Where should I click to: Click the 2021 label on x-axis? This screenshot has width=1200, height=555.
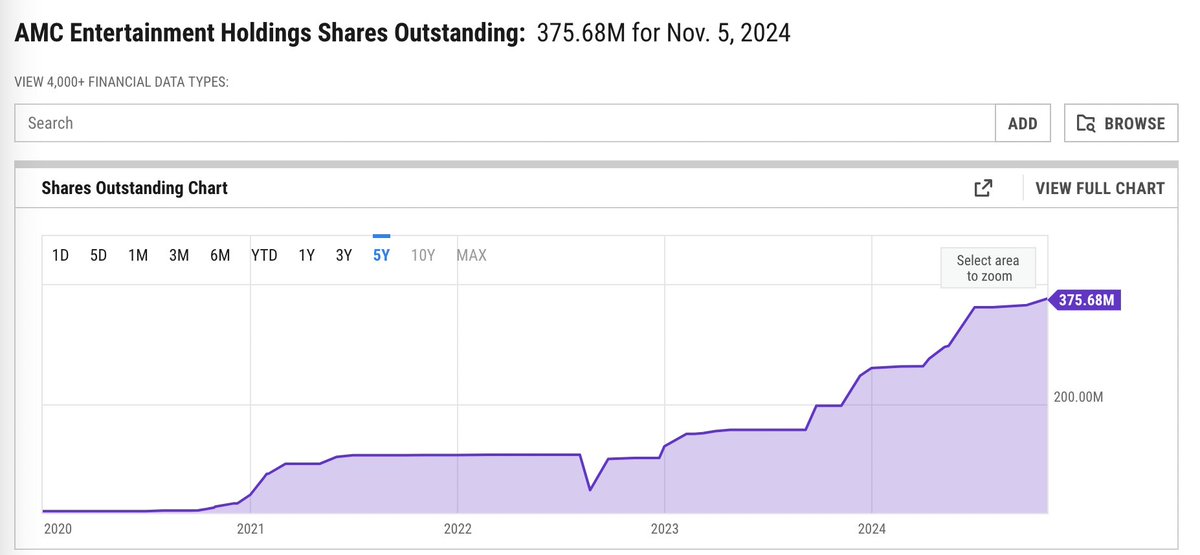point(250,528)
